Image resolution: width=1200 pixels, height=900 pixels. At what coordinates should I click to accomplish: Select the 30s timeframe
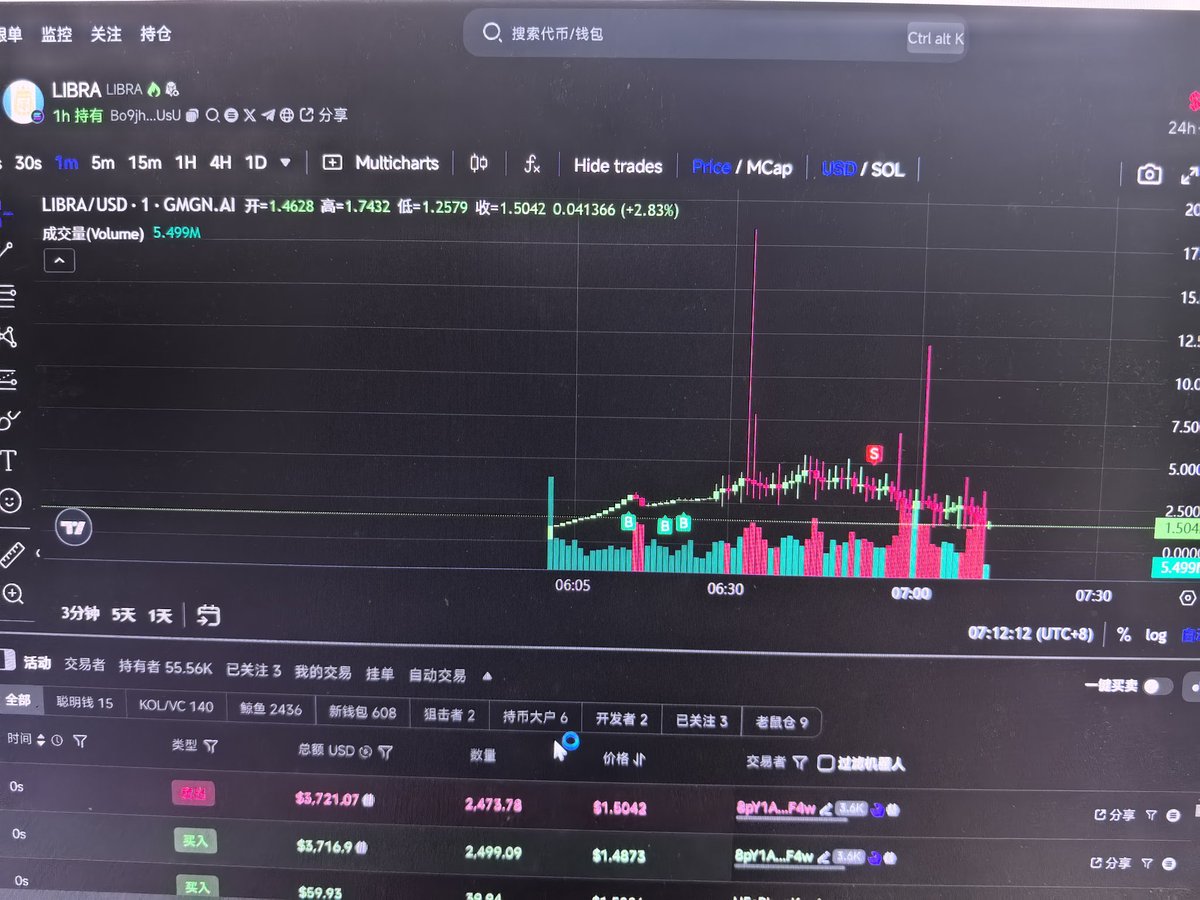pyautogui.click(x=28, y=162)
